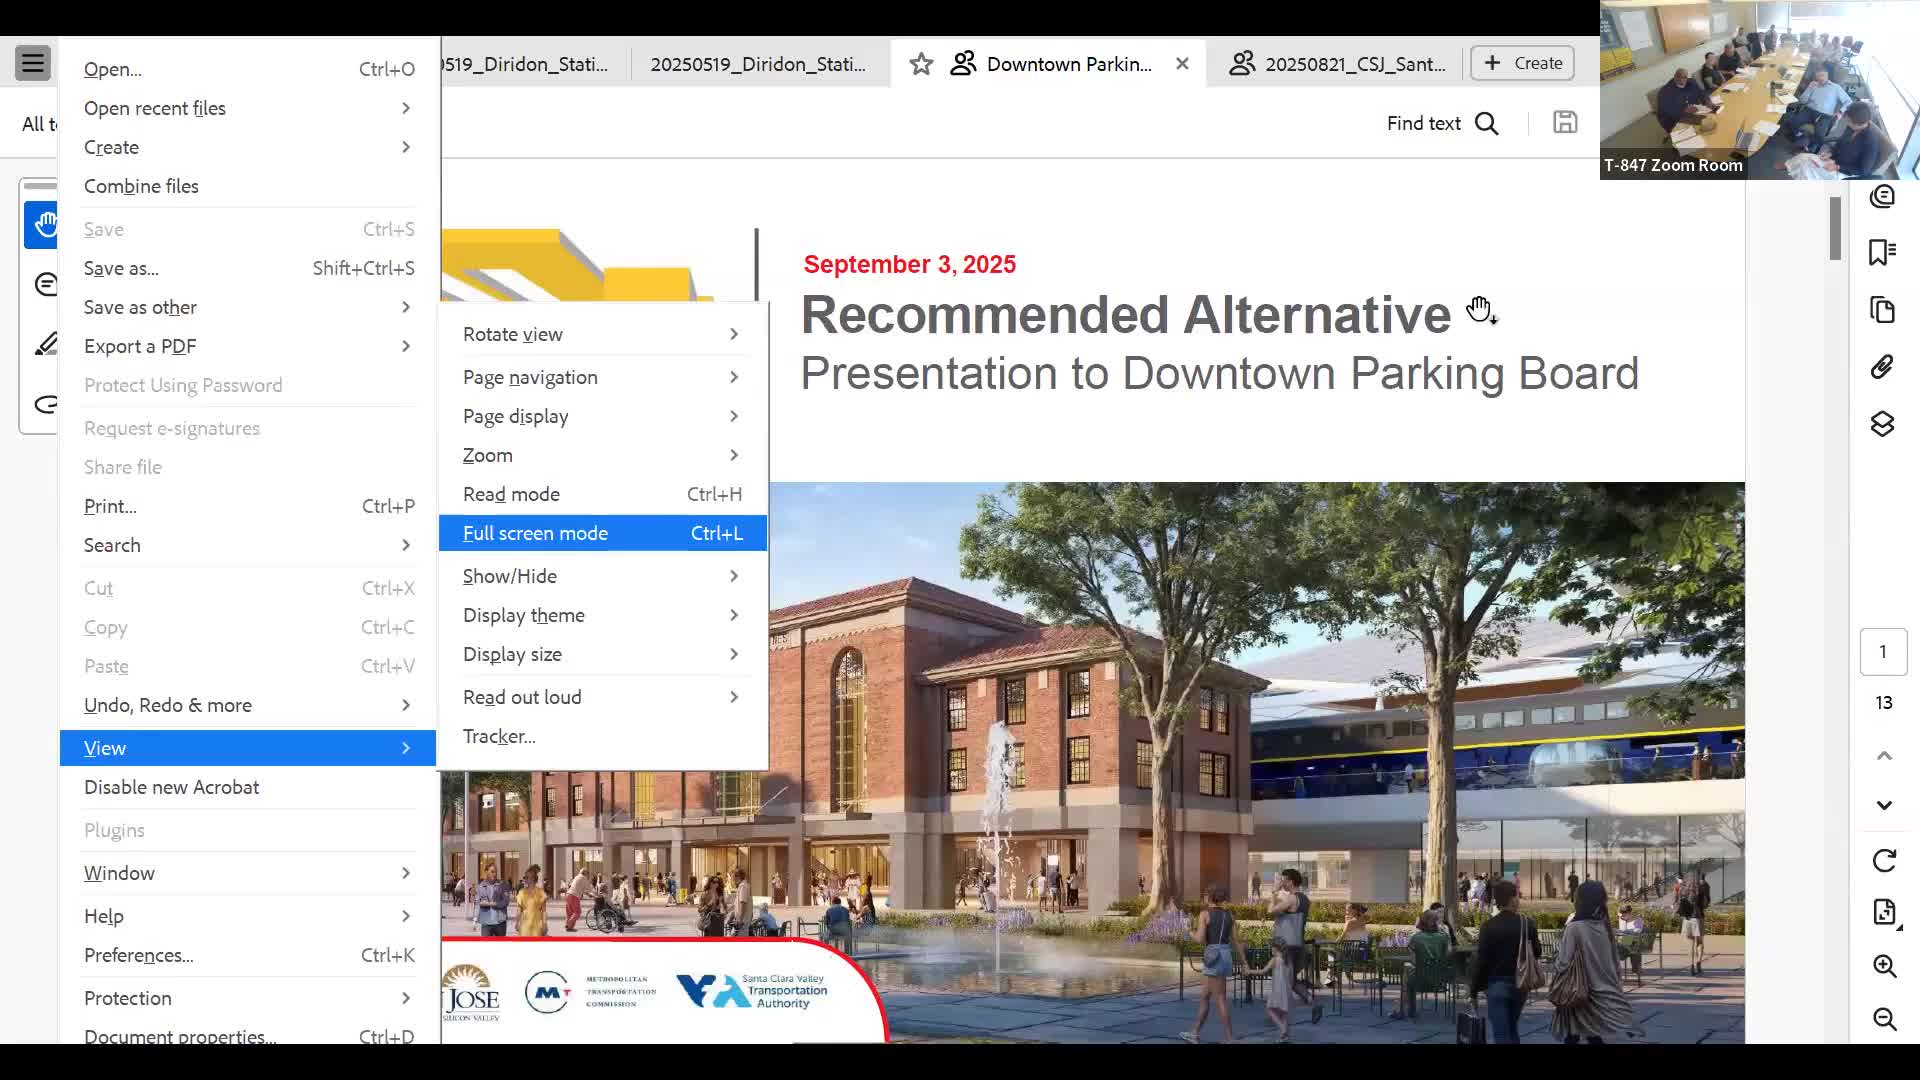Image resolution: width=1920 pixels, height=1080 pixels.
Task: Click the hamburger main menu icon
Action: coord(33,63)
